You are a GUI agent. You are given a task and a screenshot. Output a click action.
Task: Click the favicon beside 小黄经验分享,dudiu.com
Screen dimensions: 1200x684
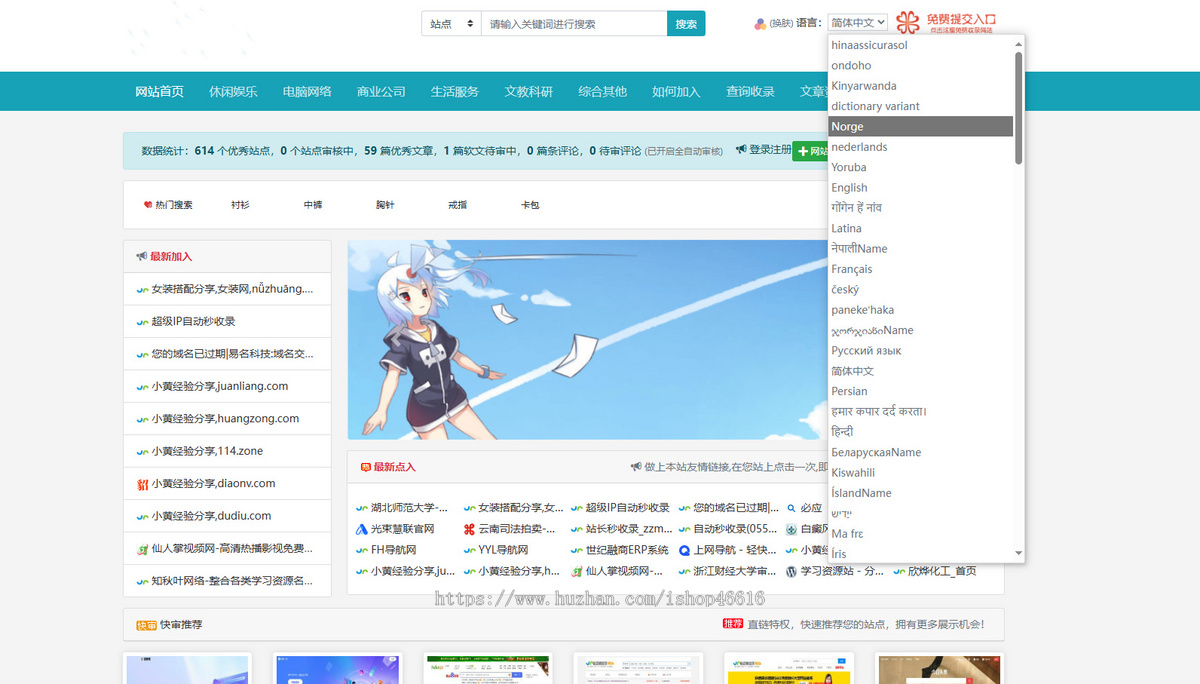pyautogui.click(x=143, y=516)
